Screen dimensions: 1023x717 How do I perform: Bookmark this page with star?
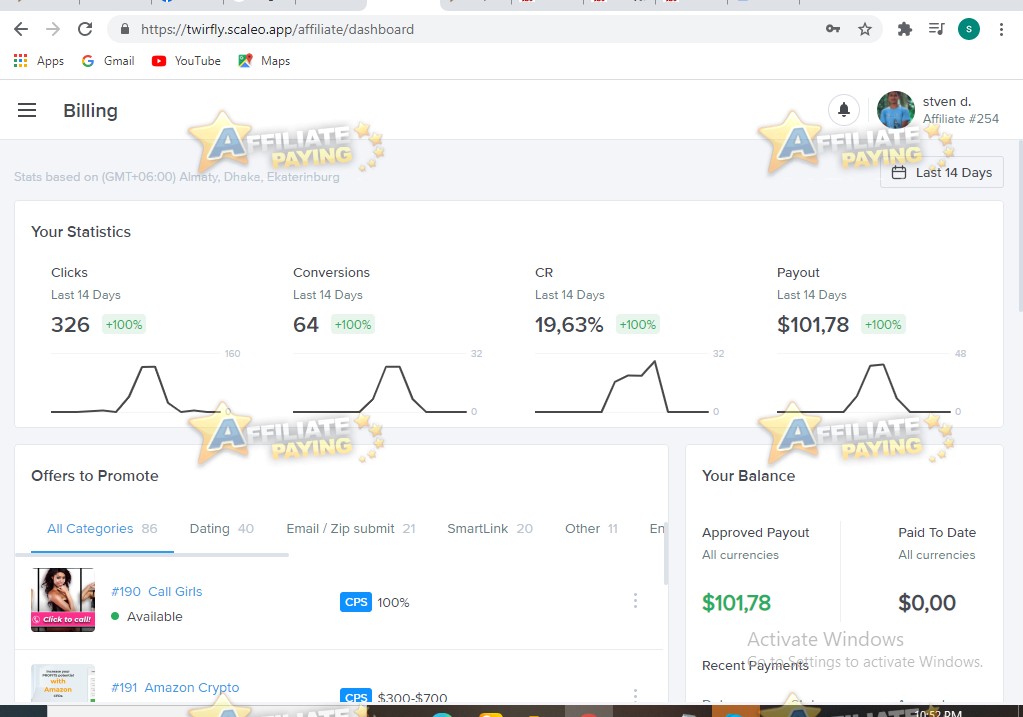(x=864, y=29)
